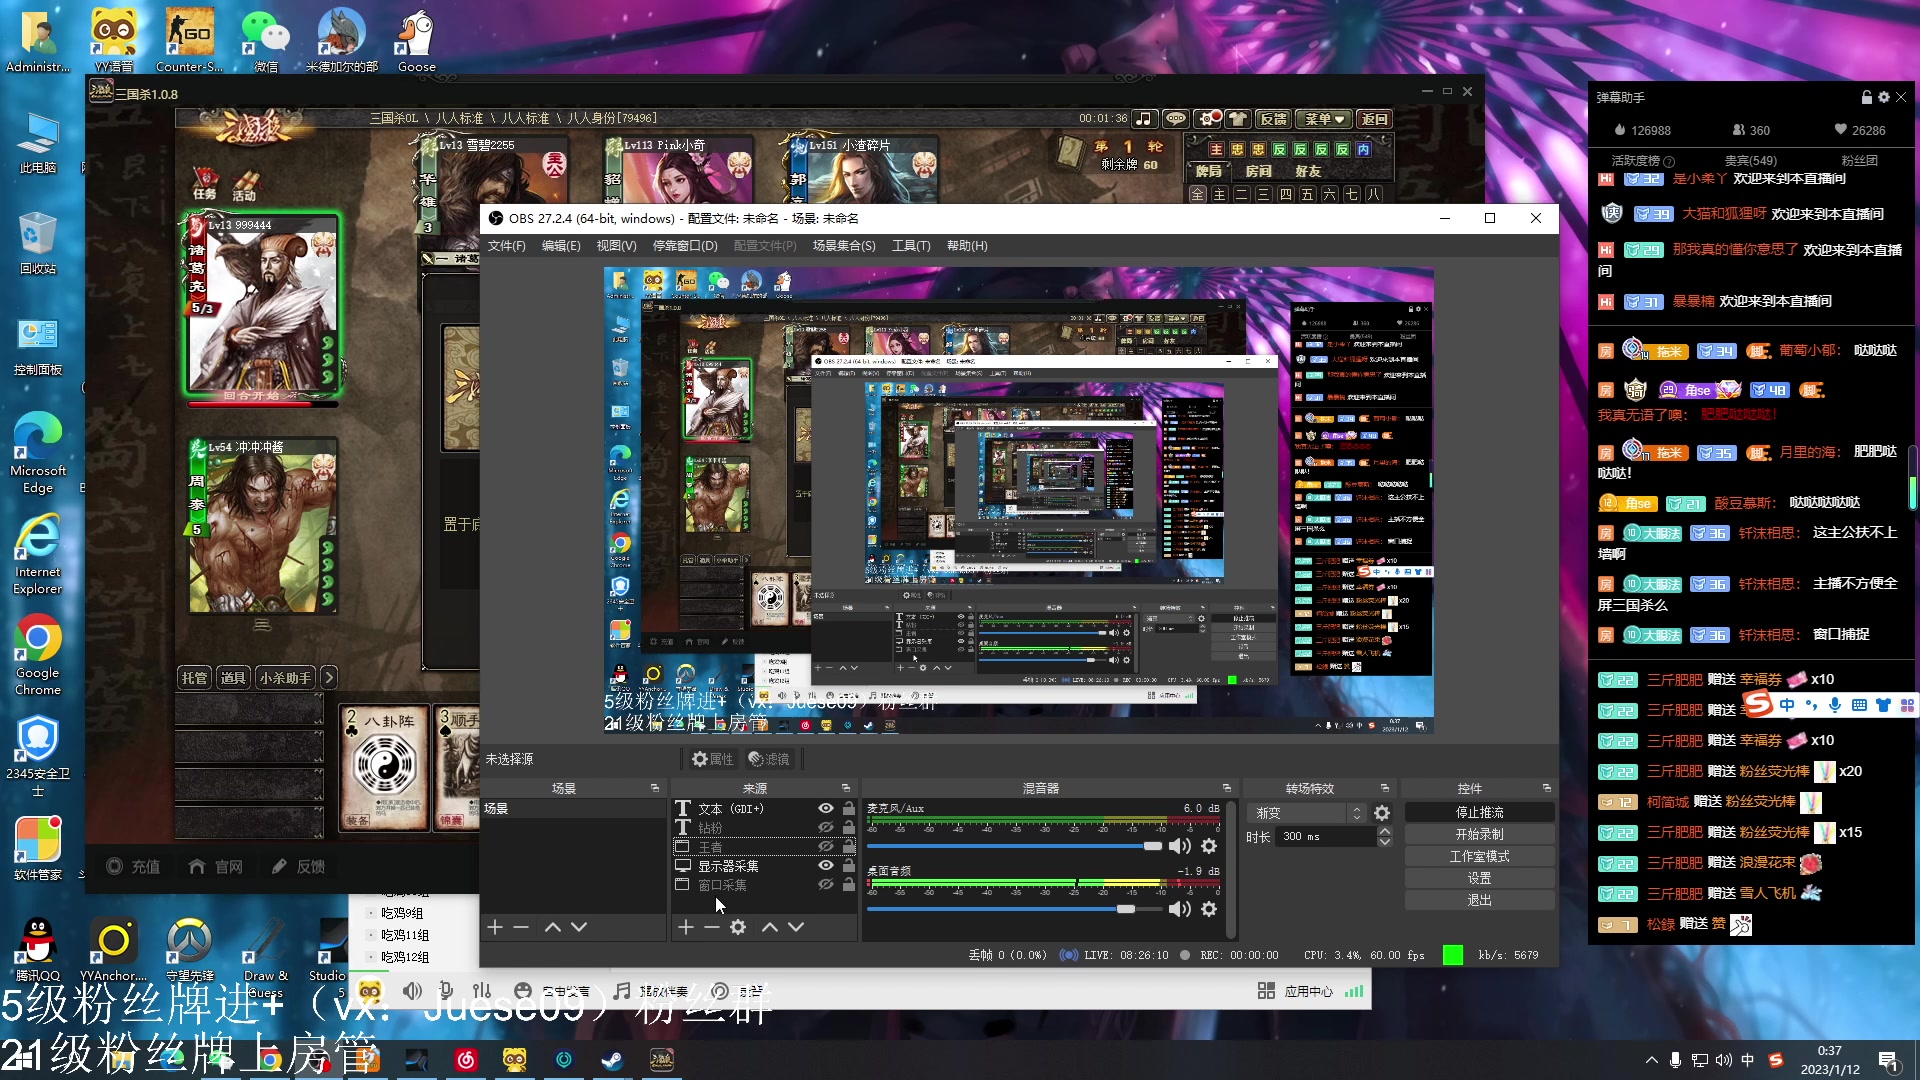The height and width of the screenshot is (1080, 1920).
Task: Pop out the 场景 dock panel
Action: tap(655, 788)
